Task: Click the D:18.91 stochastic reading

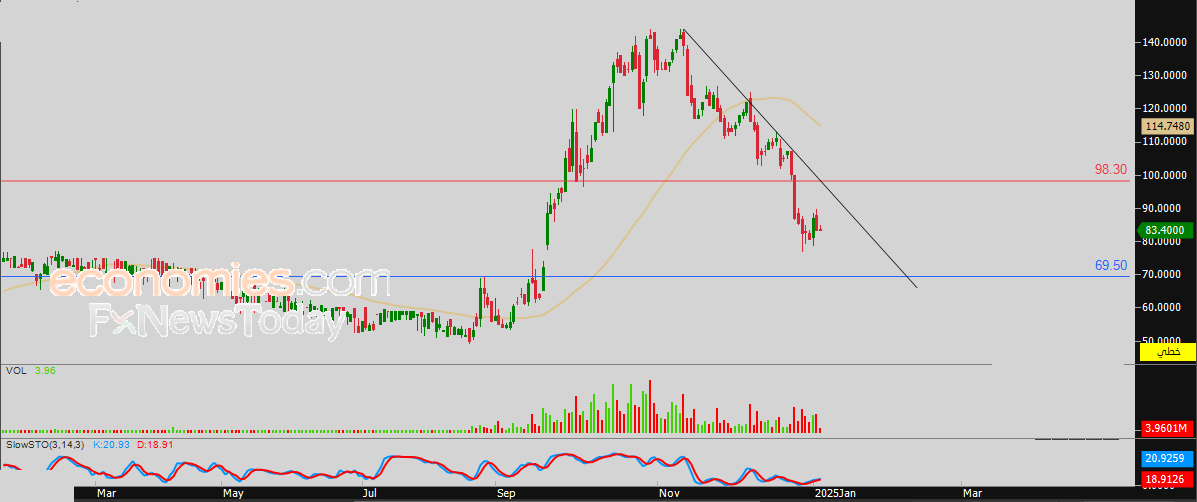Action: (156, 443)
